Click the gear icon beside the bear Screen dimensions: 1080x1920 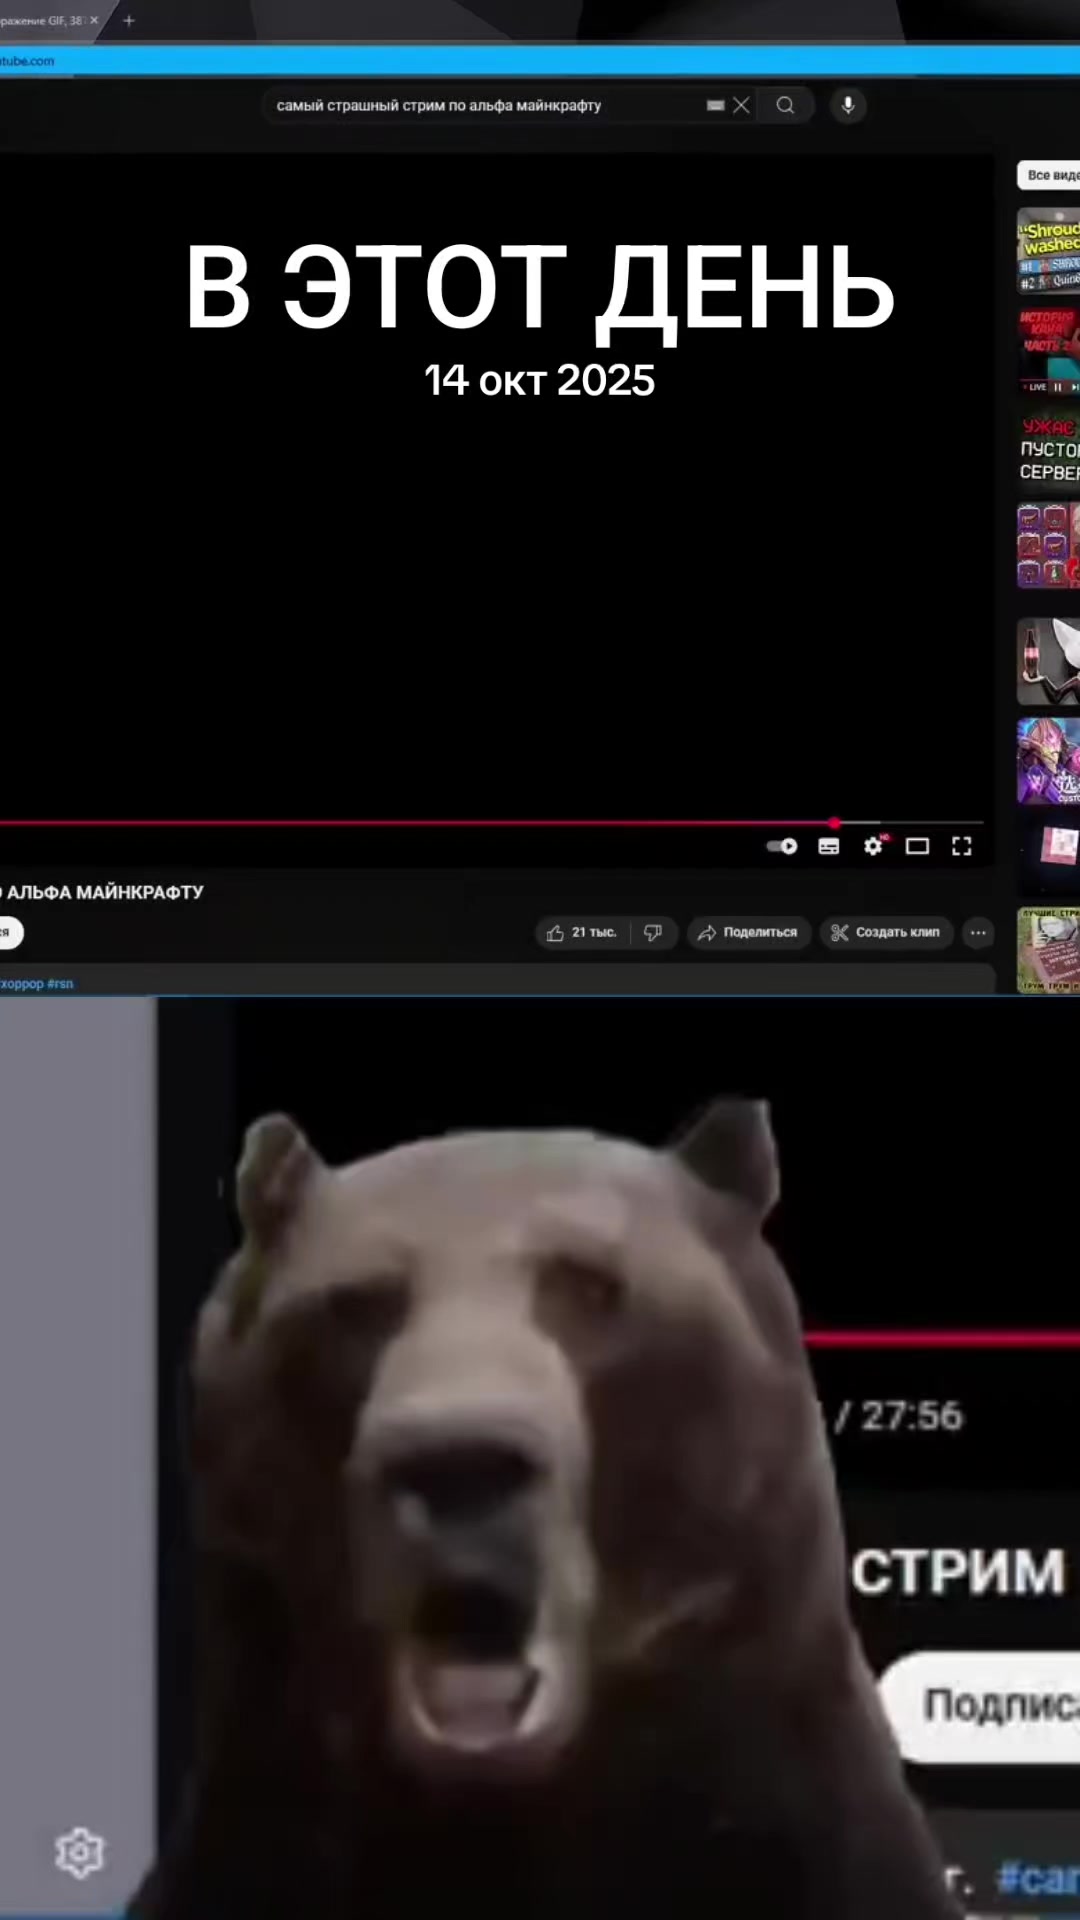click(x=79, y=1853)
